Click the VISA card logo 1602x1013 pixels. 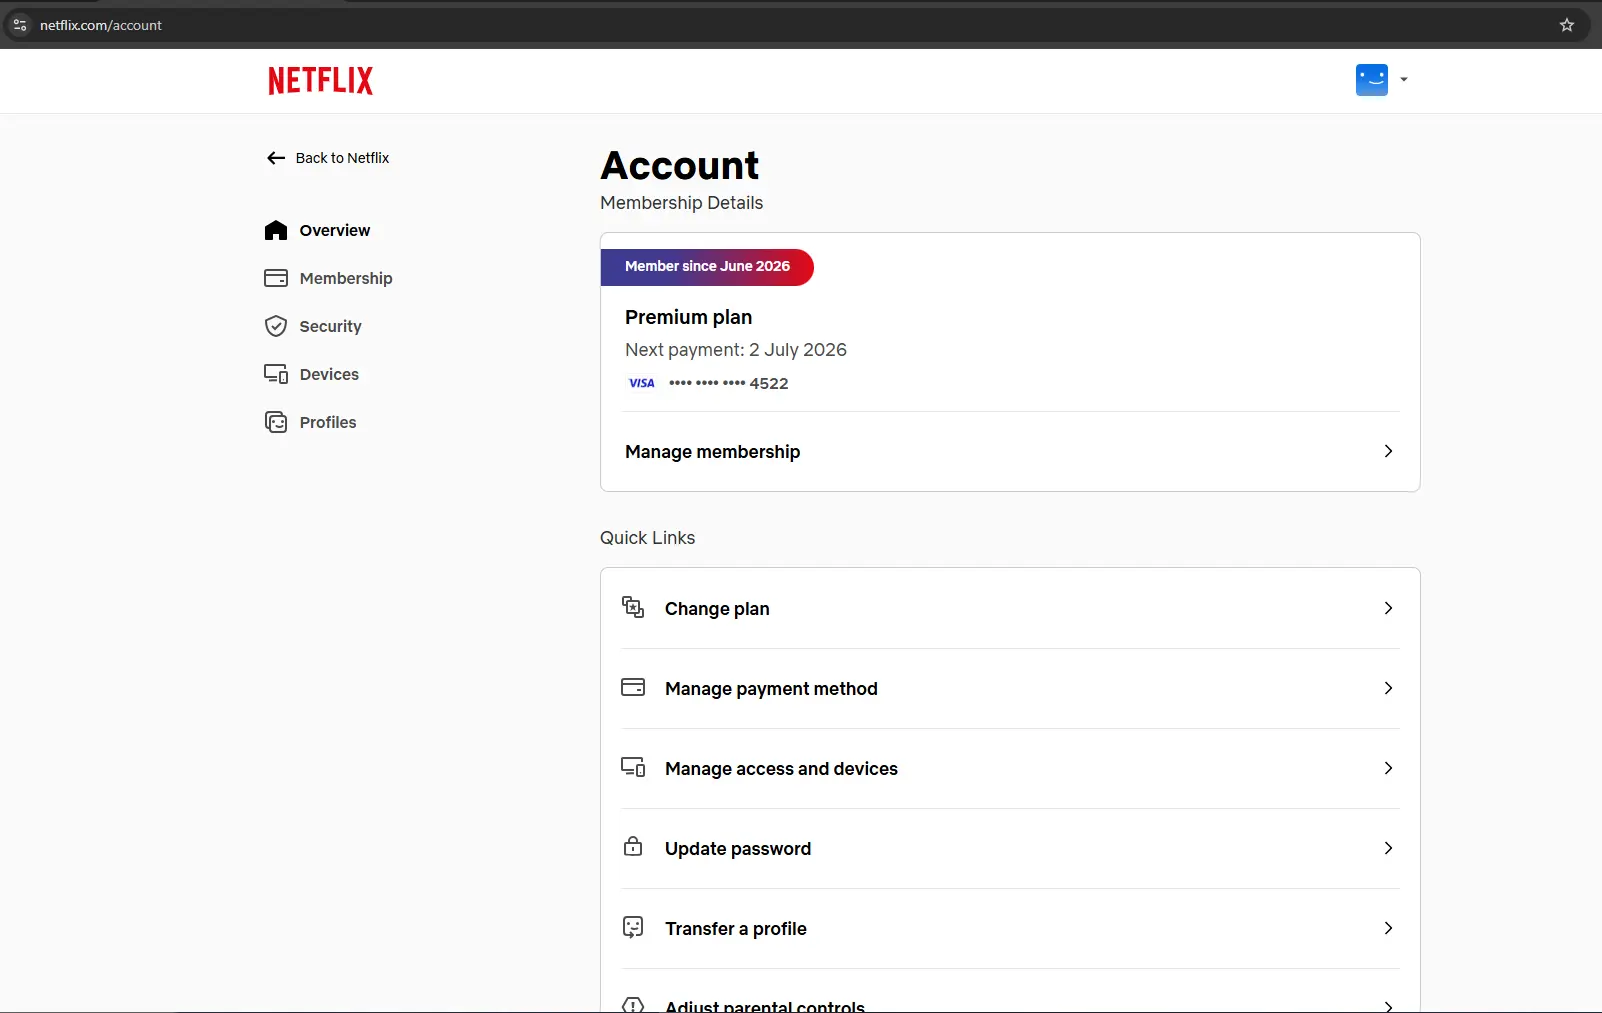[641, 383]
